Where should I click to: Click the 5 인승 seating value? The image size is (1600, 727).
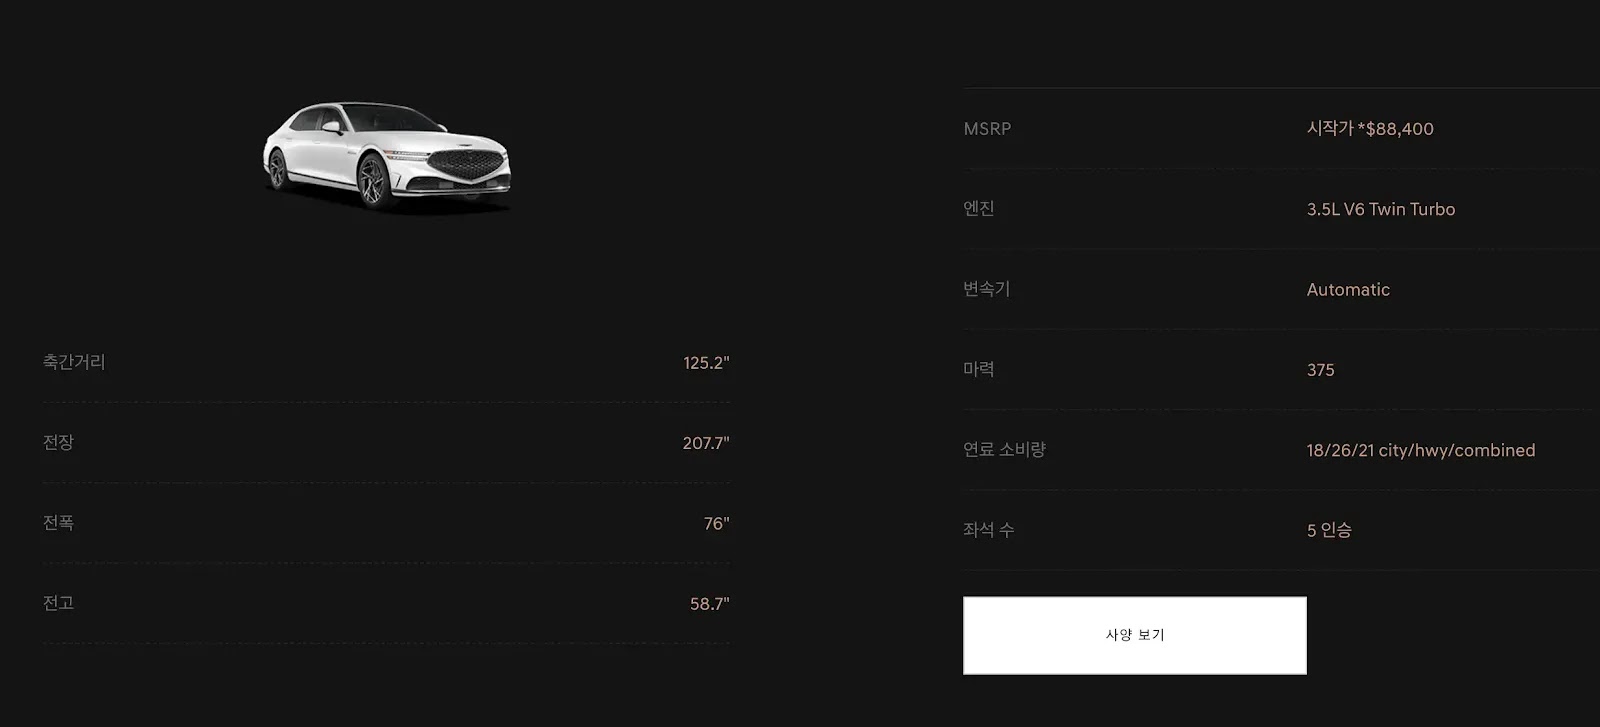(x=1329, y=530)
